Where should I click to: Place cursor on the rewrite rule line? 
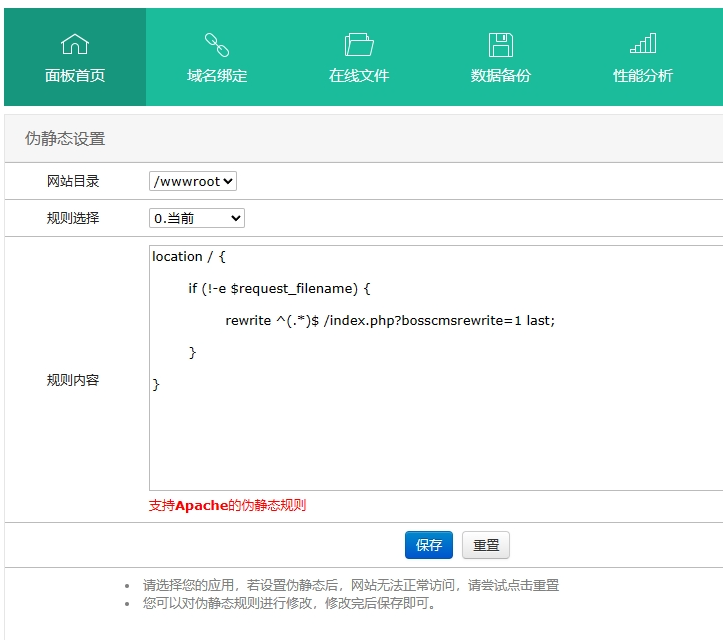[x=389, y=320]
